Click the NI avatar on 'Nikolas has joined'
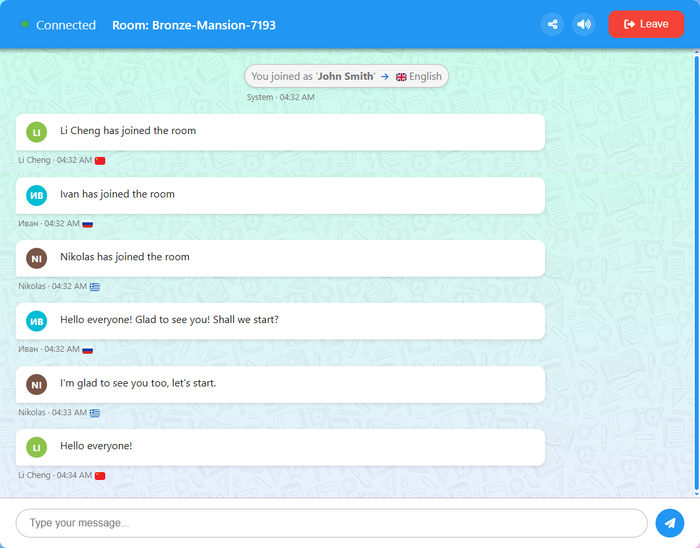 tap(37, 258)
